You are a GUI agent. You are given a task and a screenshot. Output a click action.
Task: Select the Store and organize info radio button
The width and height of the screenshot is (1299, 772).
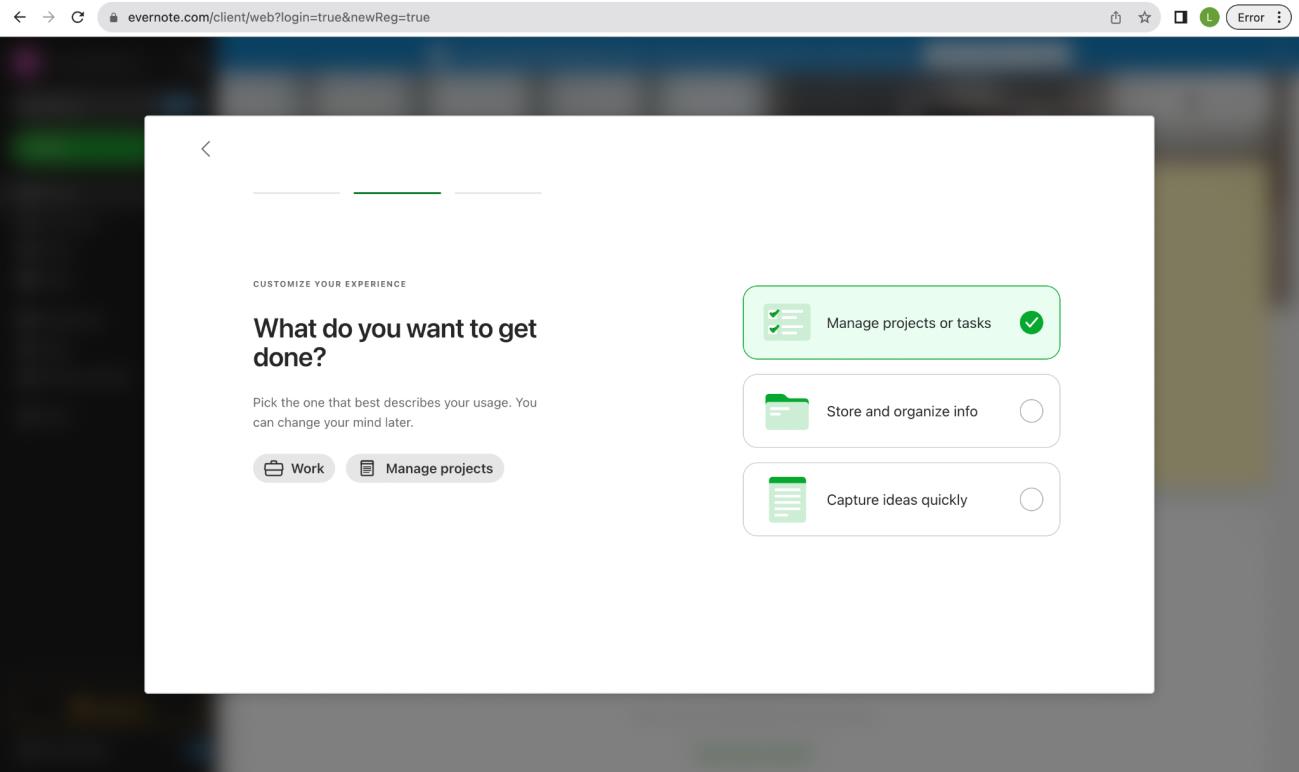[x=1031, y=411]
